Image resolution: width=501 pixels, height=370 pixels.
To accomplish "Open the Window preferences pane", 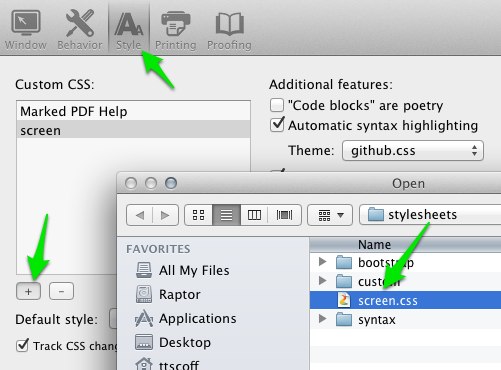I will coord(26,29).
